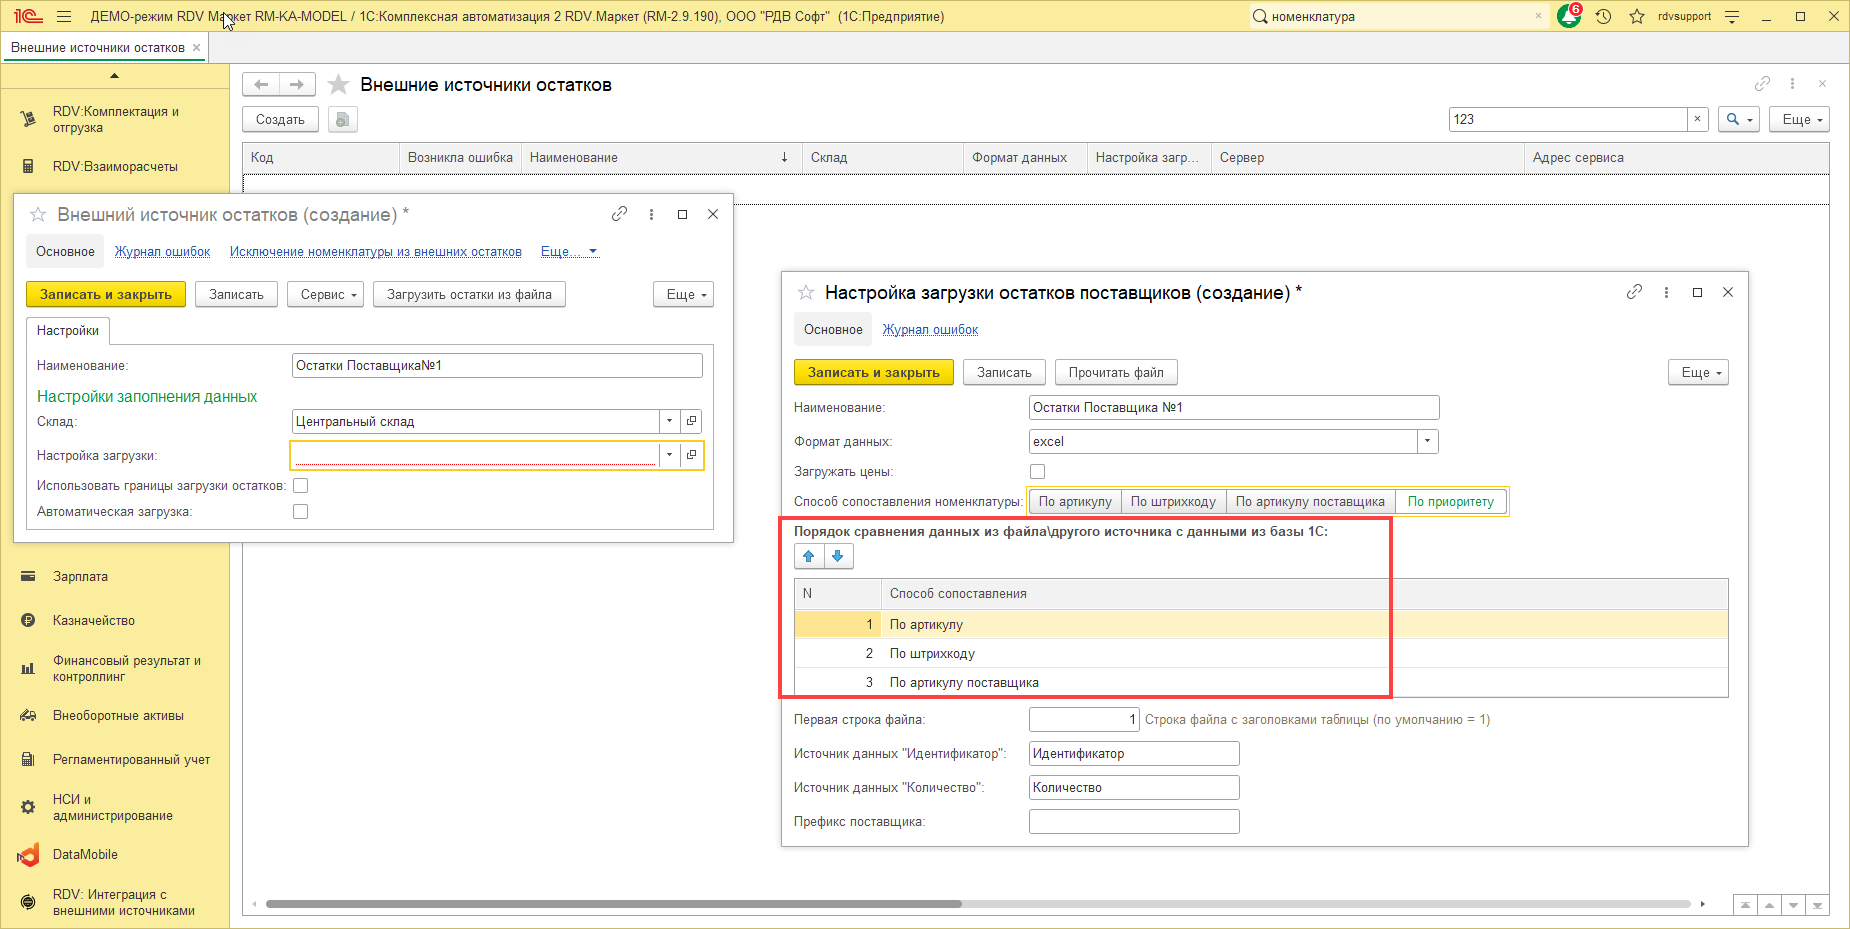Switch to the Журнал ошибок tab in supplier settings
The height and width of the screenshot is (929, 1850).
[930, 330]
